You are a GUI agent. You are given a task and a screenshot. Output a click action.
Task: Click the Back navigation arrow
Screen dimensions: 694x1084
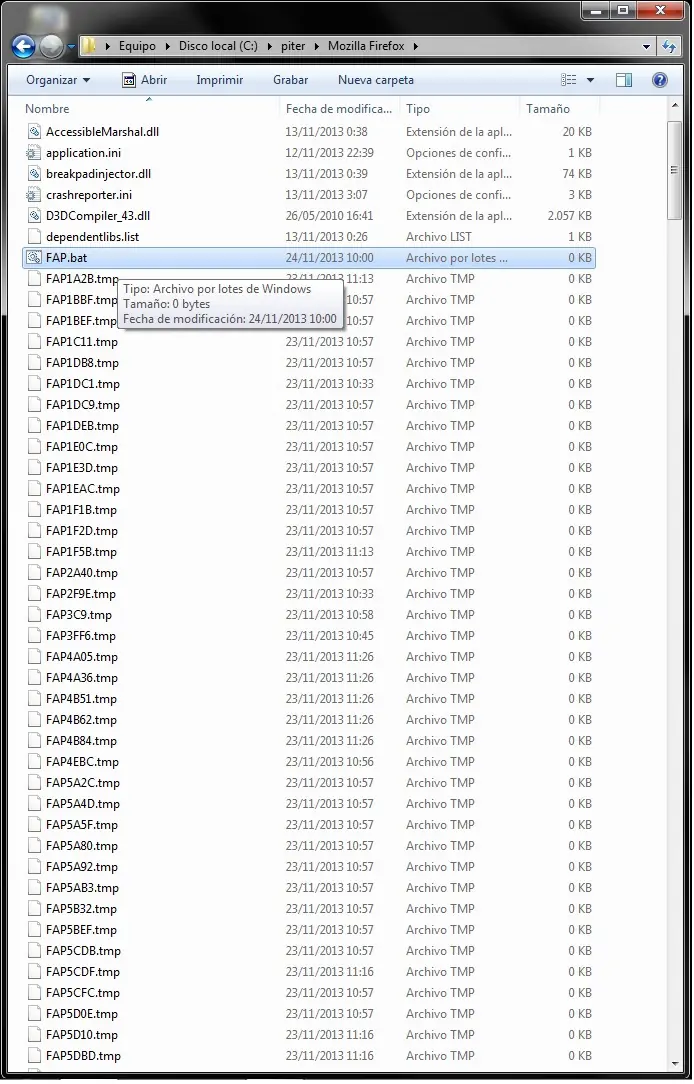24,46
